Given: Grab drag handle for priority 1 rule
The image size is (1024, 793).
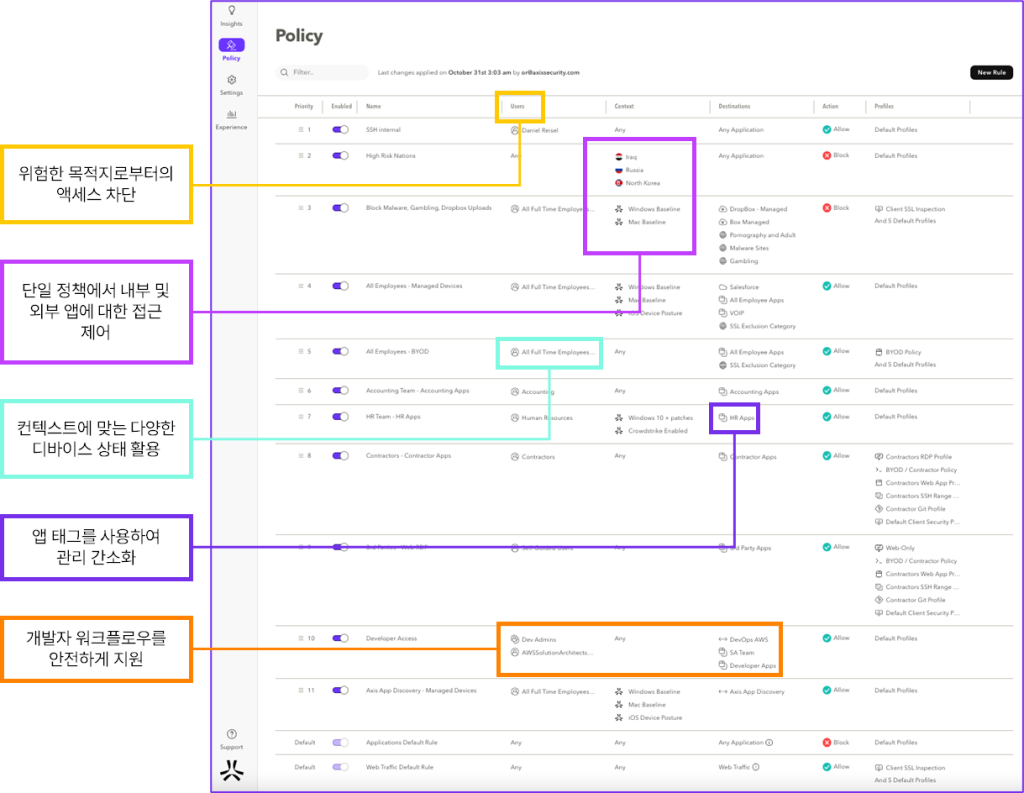Looking at the screenshot, I should [x=300, y=130].
